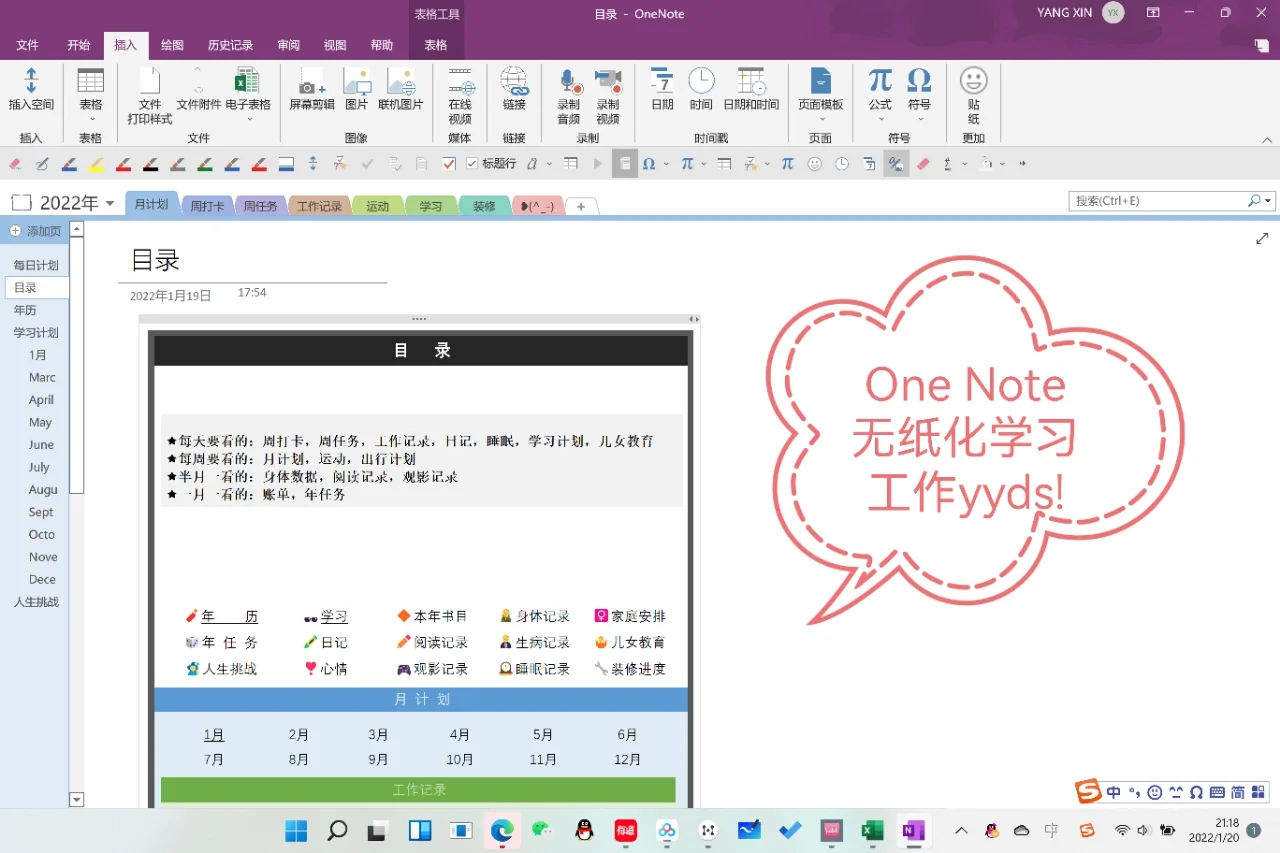Image resolution: width=1280 pixels, height=853 pixels.
Task: Click the Screen Clipping icon
Action: click(x=312, y=90)
